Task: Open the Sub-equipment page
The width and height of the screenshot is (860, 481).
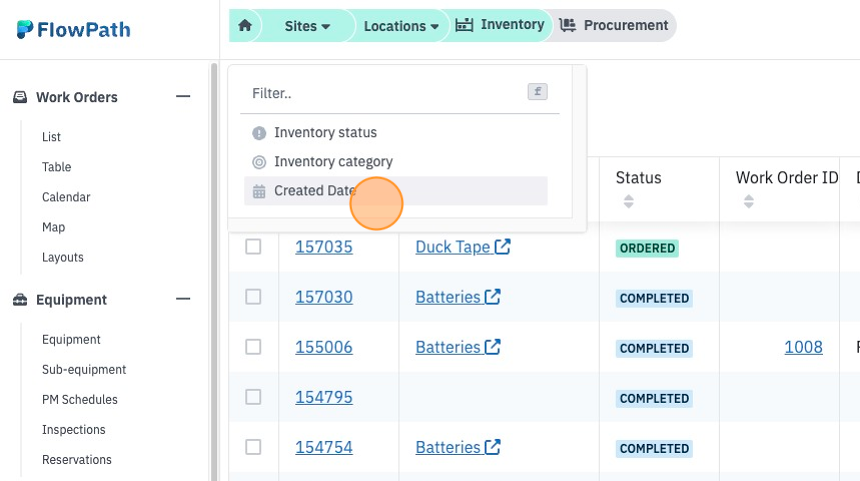Action: 84,370
